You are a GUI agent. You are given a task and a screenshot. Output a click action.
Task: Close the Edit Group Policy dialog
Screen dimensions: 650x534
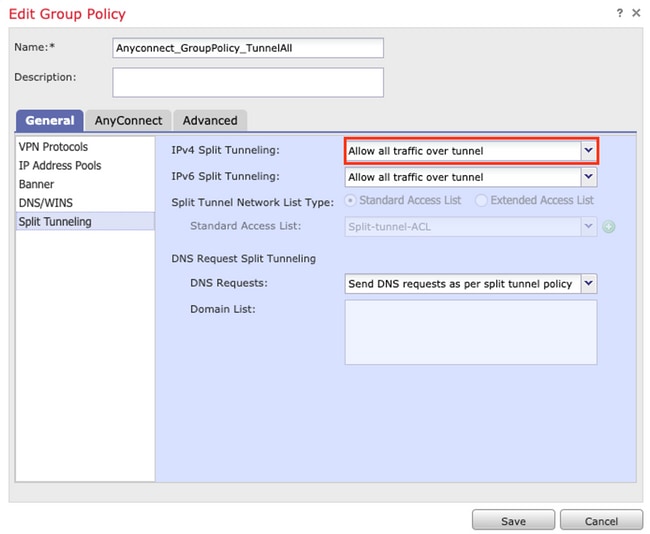(x=636, y=13)
